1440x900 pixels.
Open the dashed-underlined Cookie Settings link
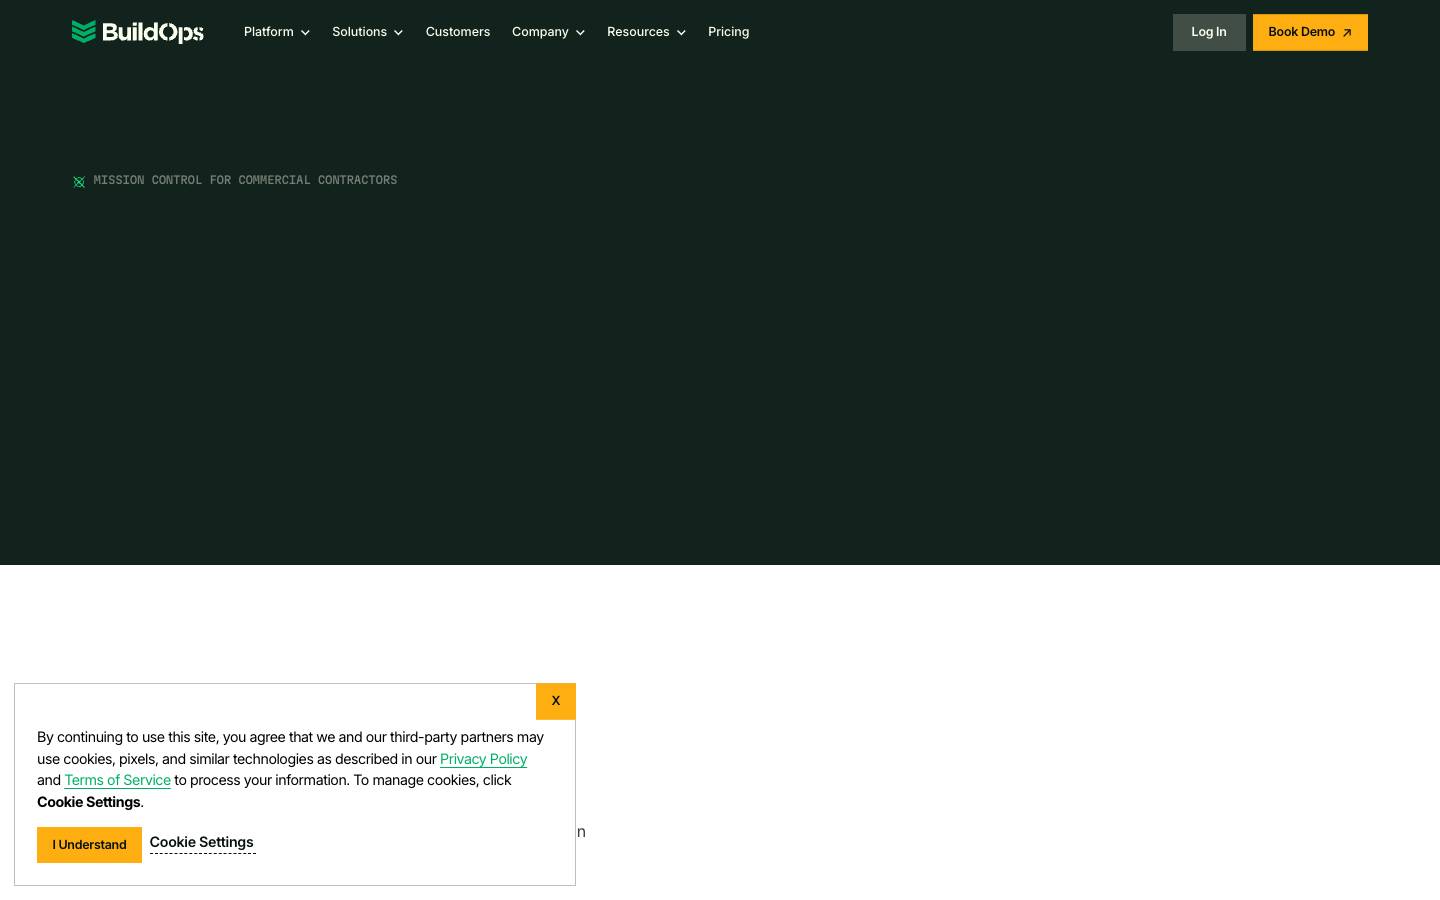pyautogui.click(x=202, y=843)
